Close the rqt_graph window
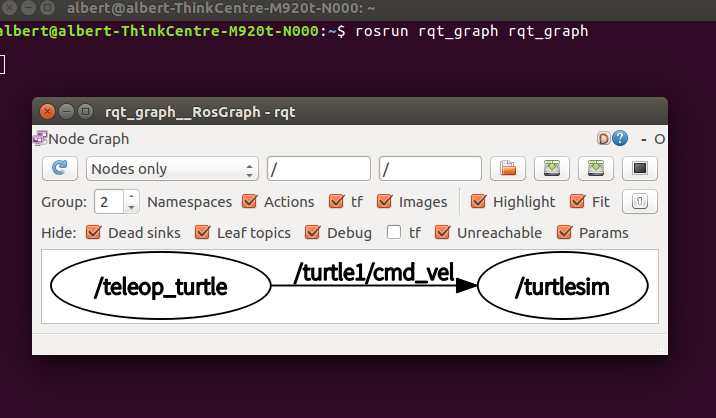The height and width of the screenshot is (418, 716). [x=47, y=111]
